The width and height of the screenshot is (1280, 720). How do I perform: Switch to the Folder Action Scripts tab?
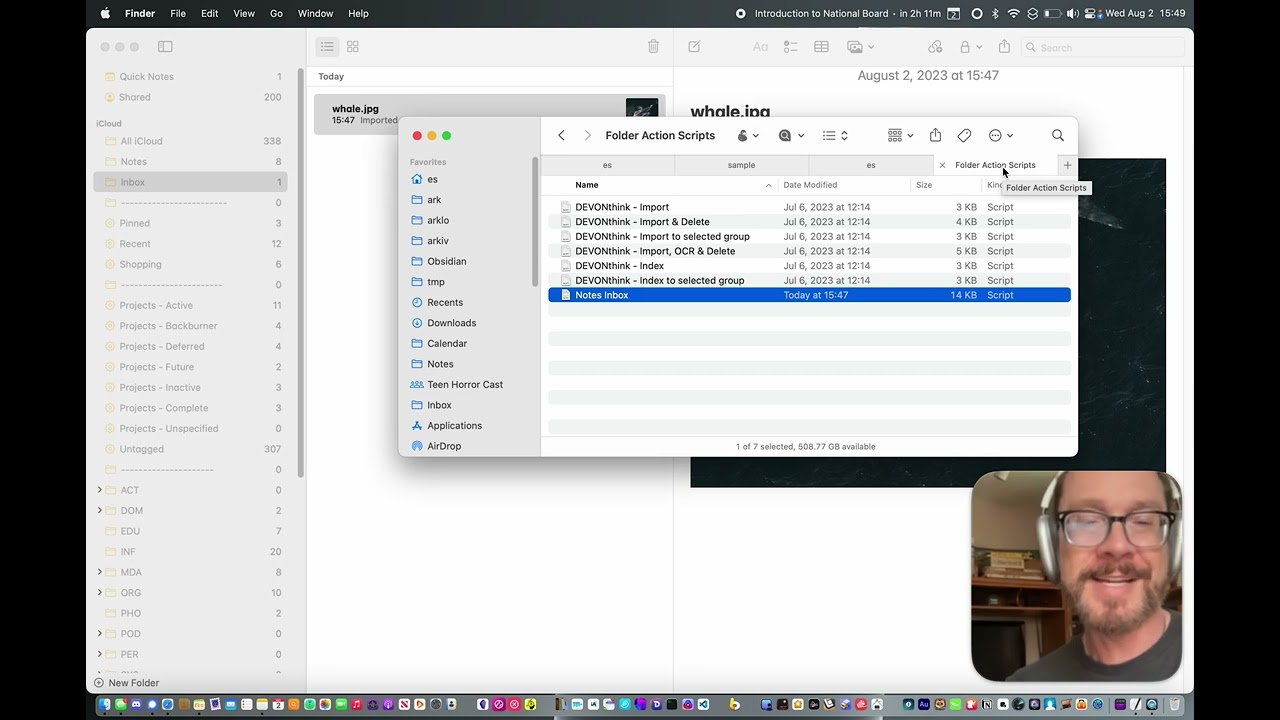pos(995,165)
